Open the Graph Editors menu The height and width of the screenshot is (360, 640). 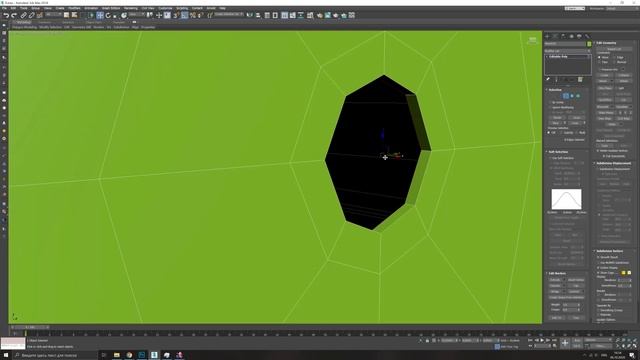click(111, 8)
